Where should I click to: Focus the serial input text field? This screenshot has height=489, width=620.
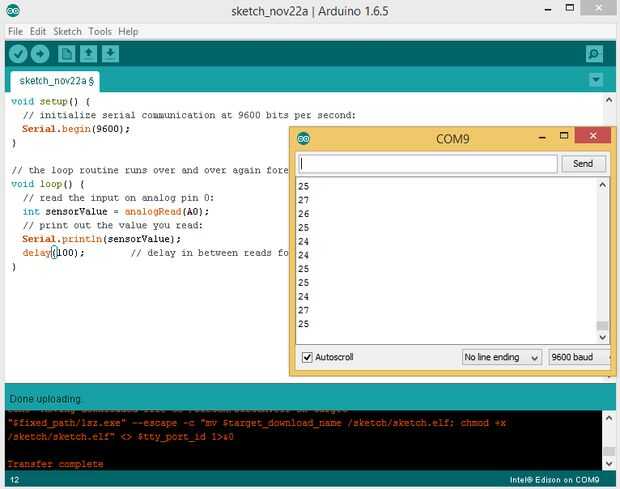click(427, 164)
